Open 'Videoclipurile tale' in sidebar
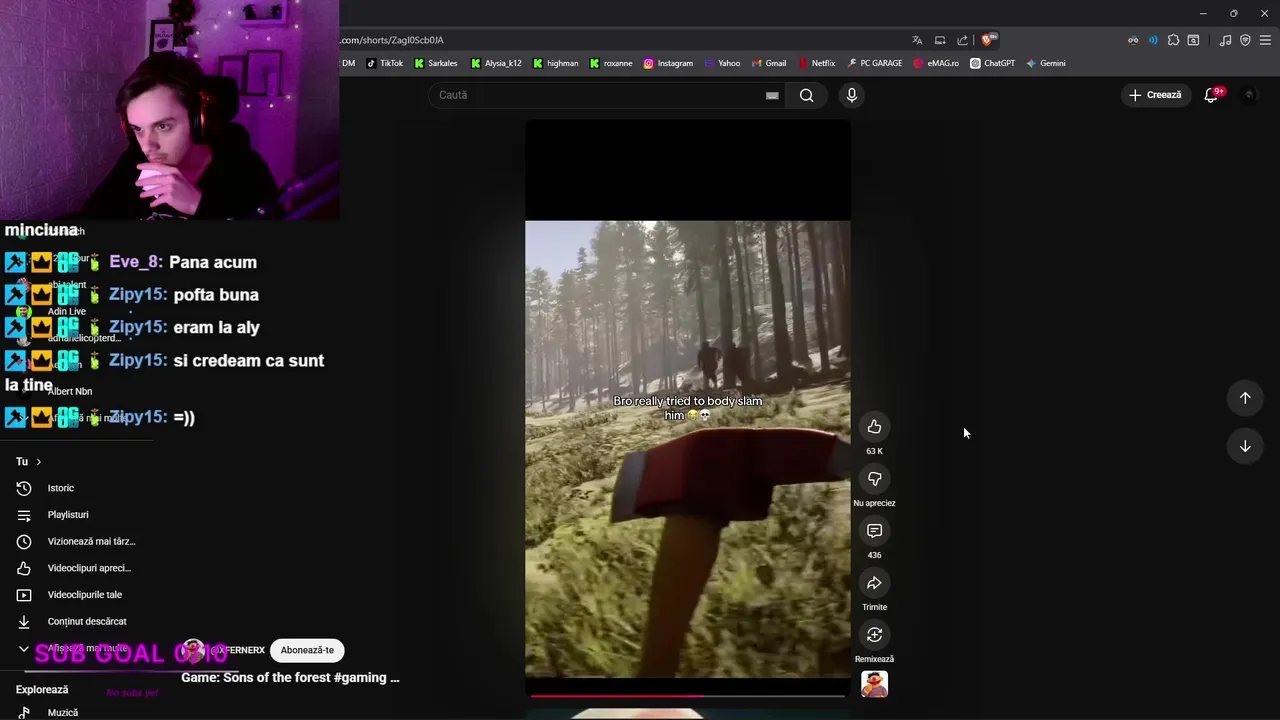The image size is (1280, 720). click(85, 595)
